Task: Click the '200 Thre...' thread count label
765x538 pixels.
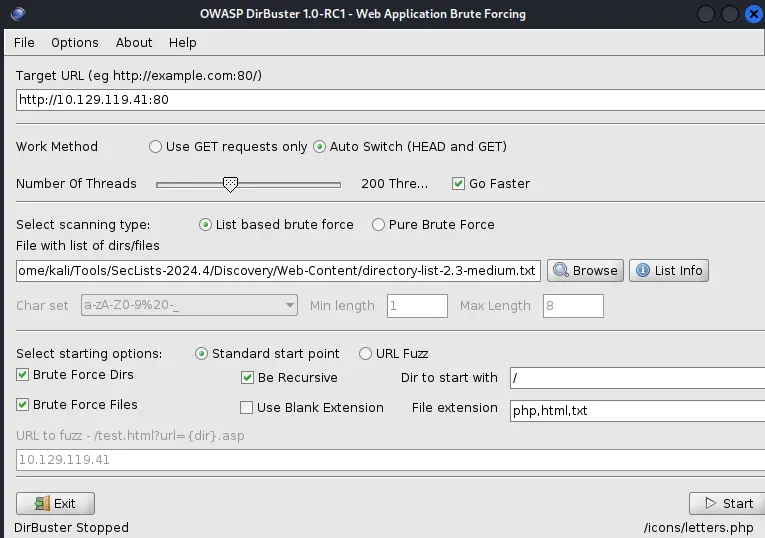Action: pos(394,183)
